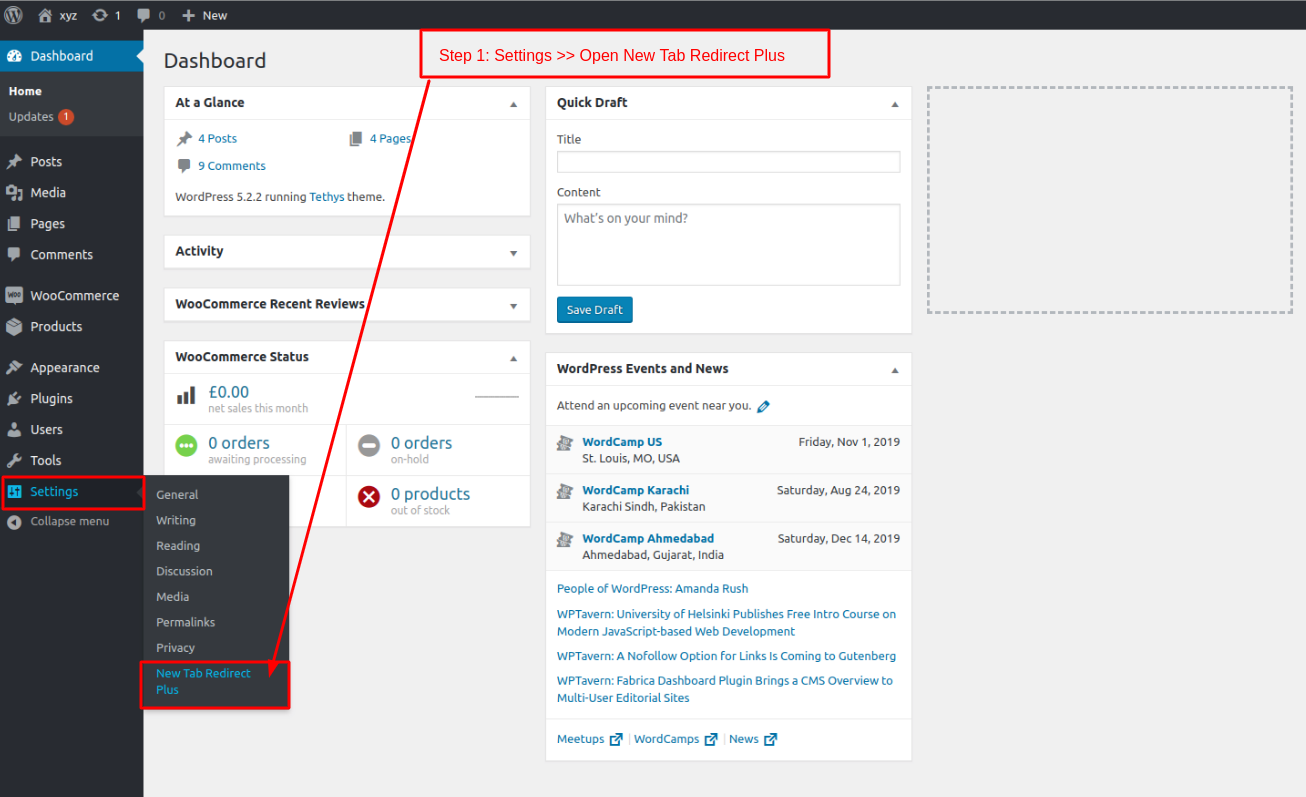Image resolution: width=1306 pixels, height=797 pixels.
Task: Collapse WordPress Events and News widget
Action: tap(895, 370)
